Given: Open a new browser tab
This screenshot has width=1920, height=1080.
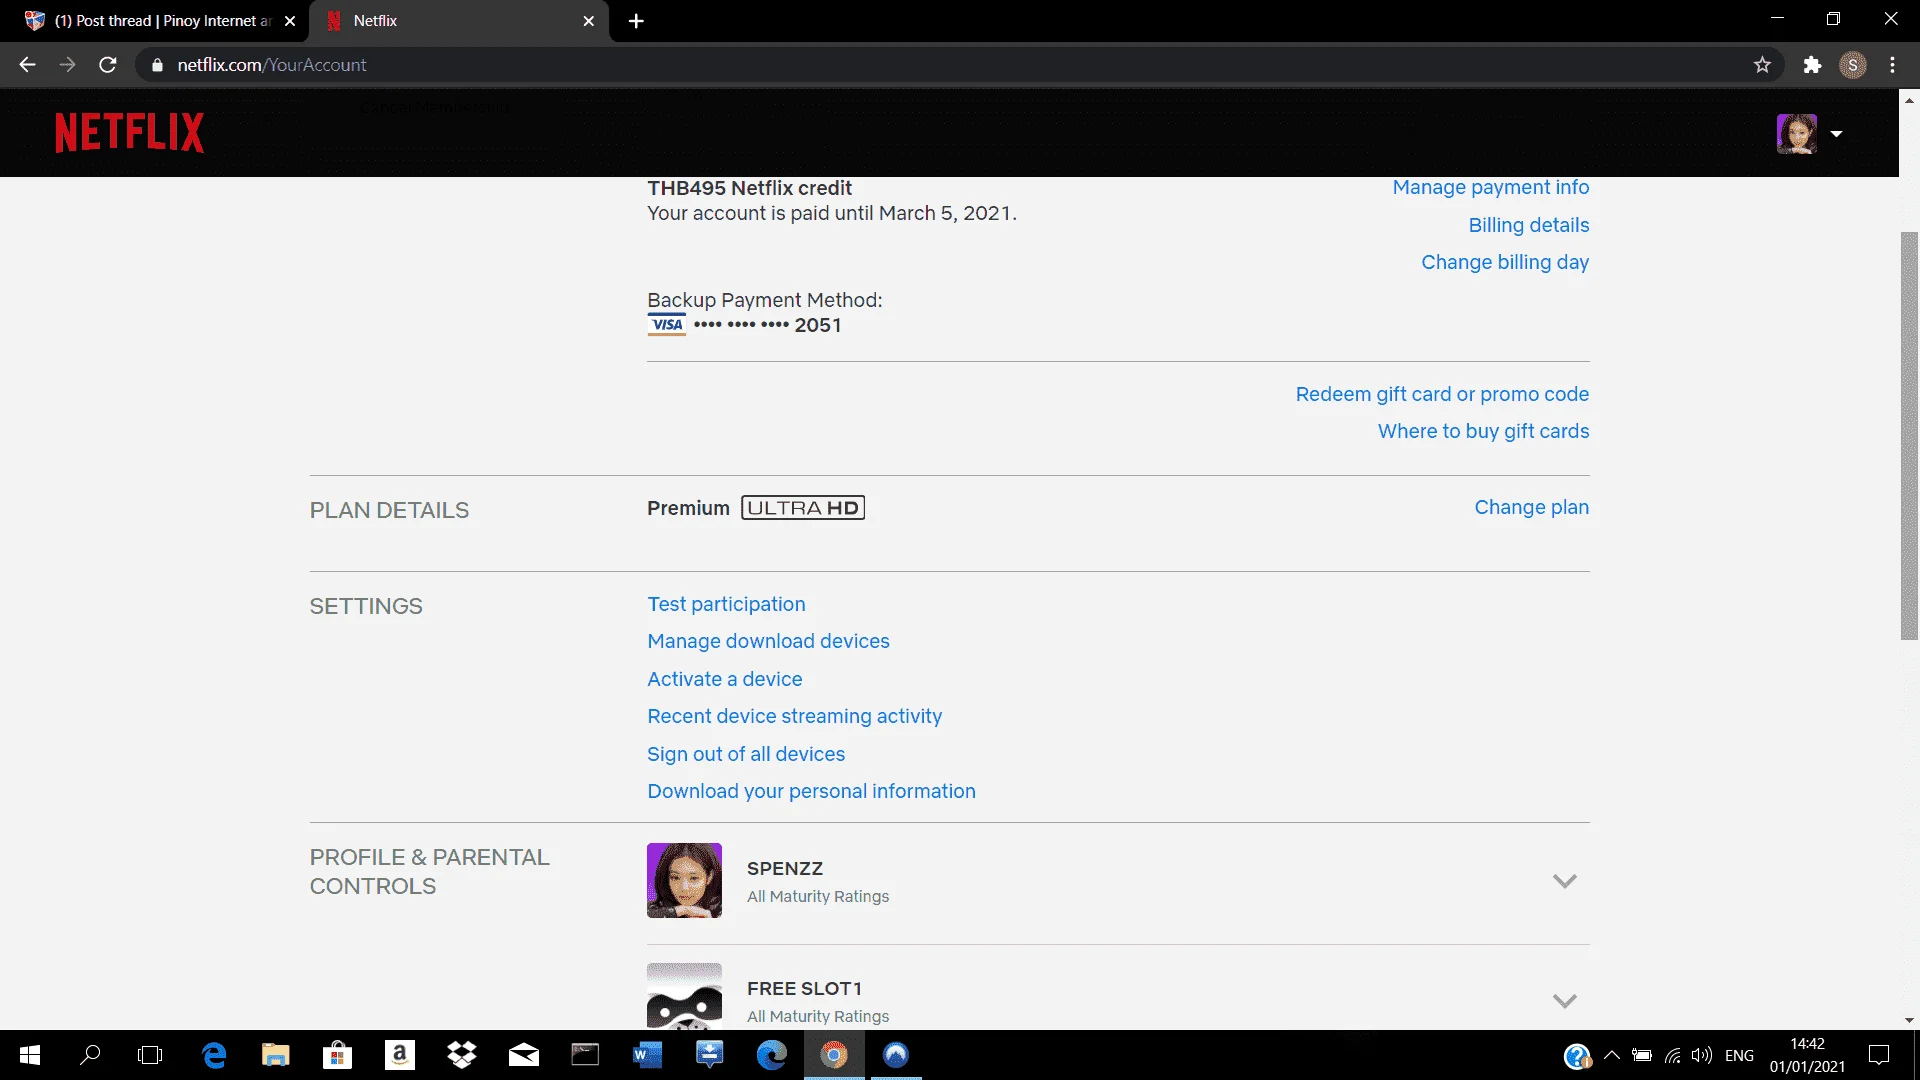Looking at the screenshot, I should click(636, 21).
